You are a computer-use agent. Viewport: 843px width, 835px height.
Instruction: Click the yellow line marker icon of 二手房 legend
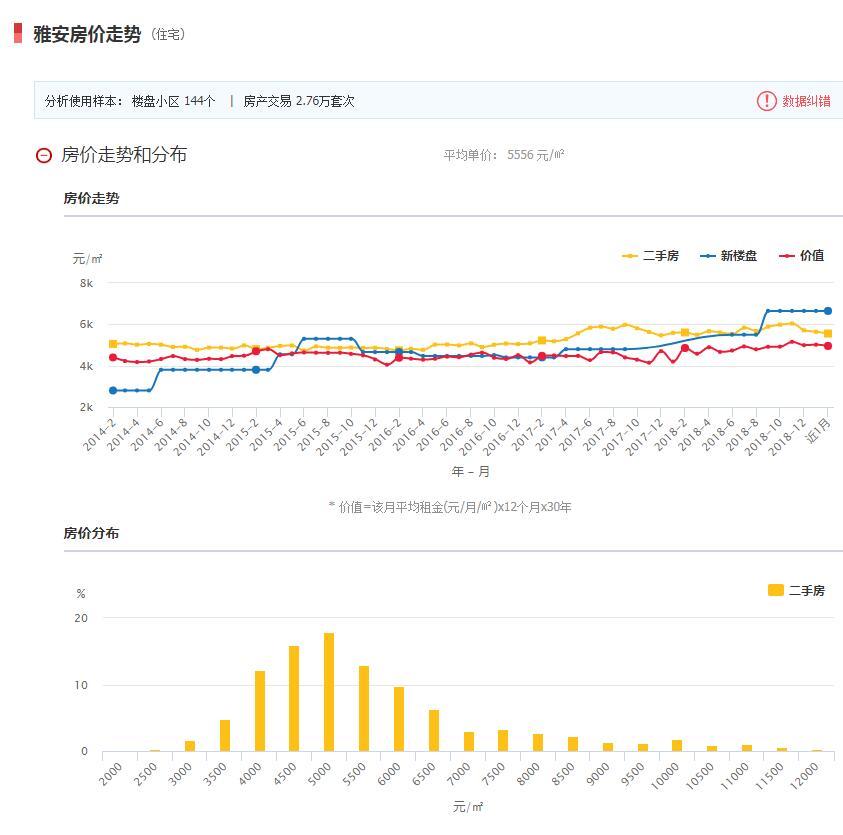tap(632, 256)
